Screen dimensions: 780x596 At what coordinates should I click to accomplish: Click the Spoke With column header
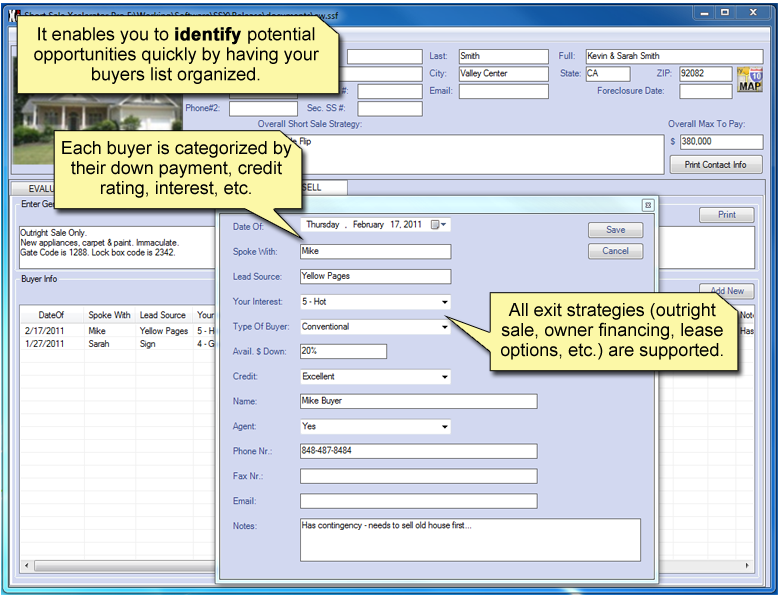tap(109, 315)
